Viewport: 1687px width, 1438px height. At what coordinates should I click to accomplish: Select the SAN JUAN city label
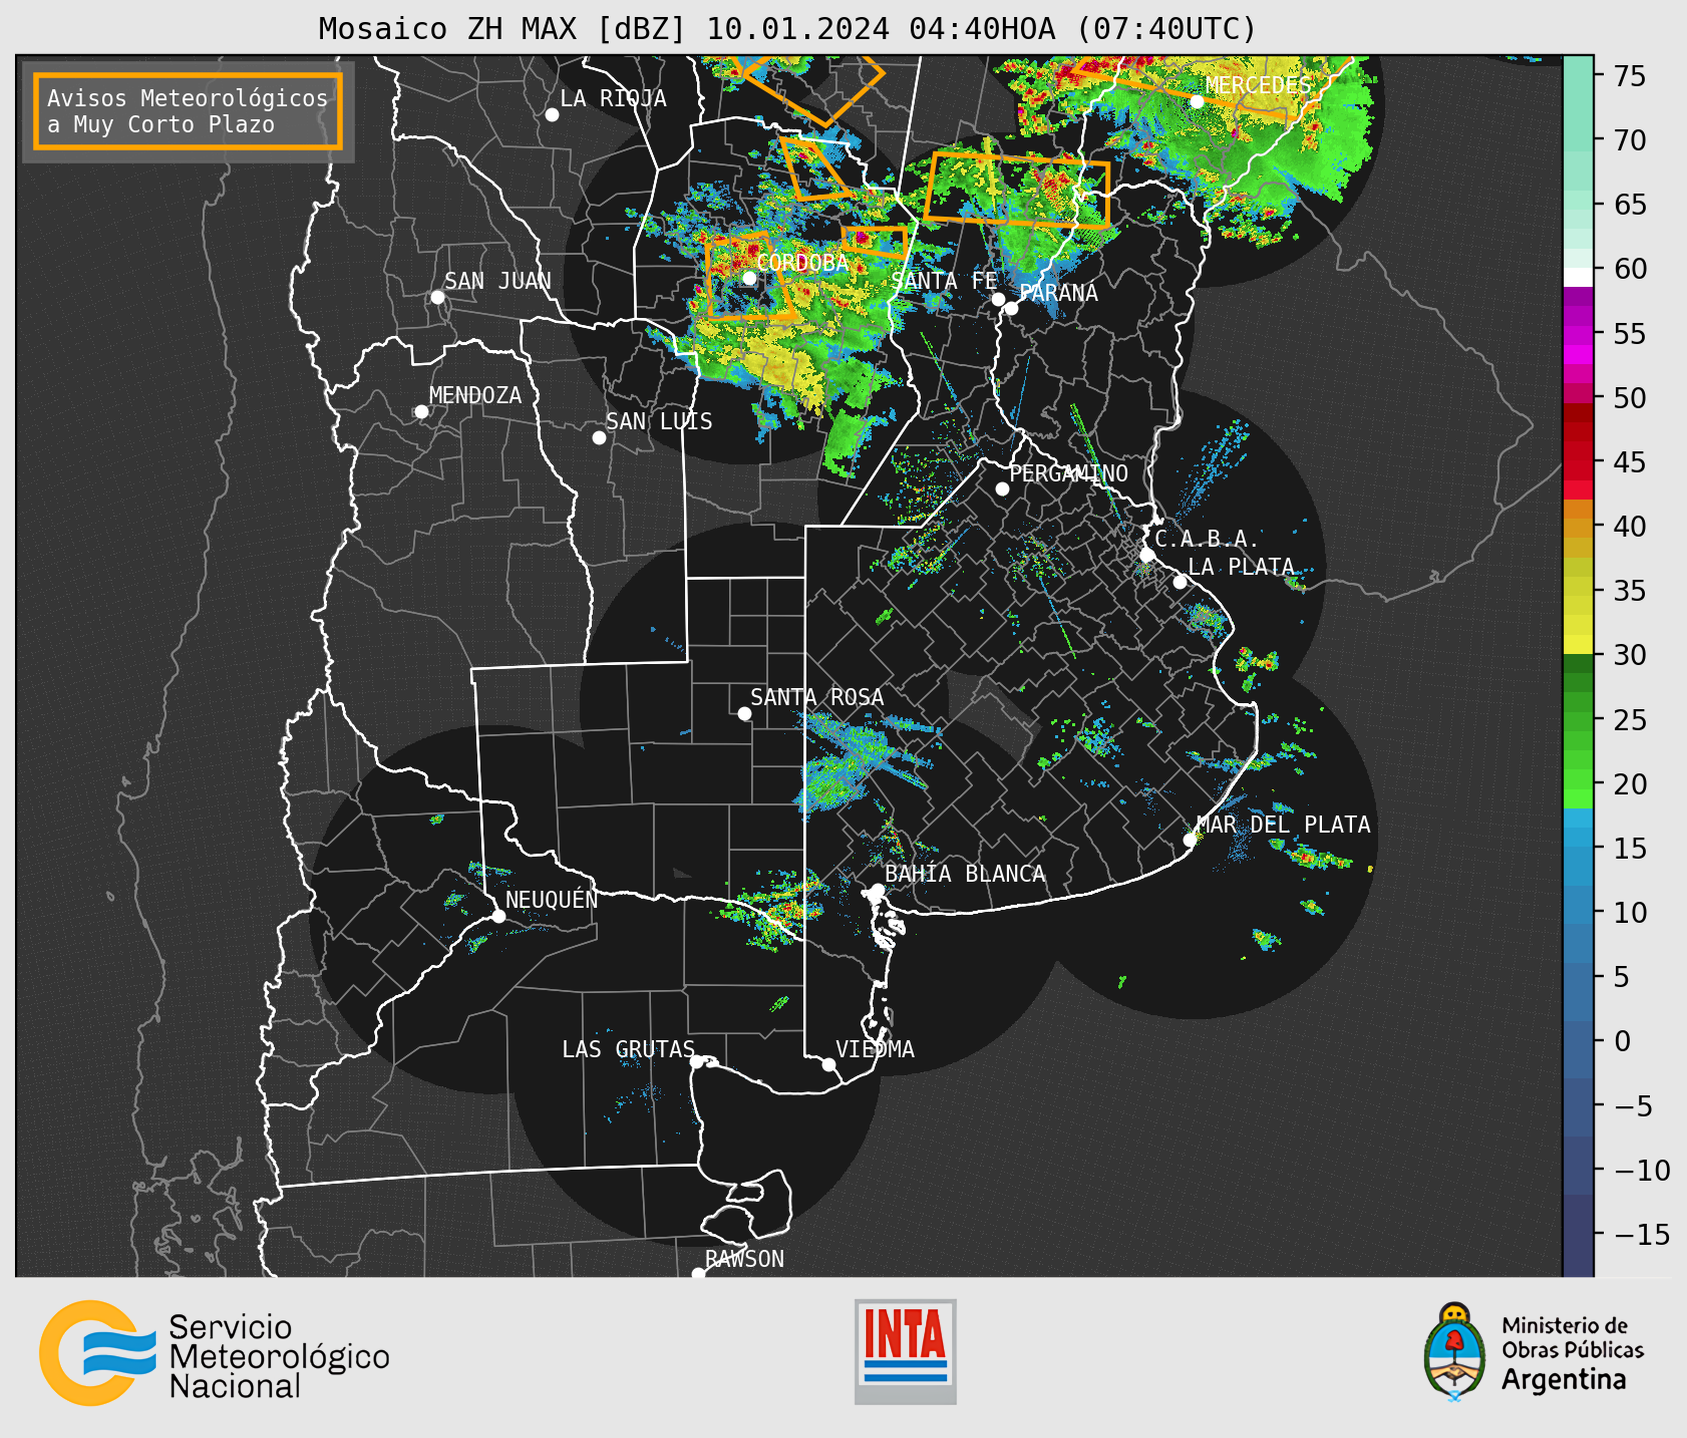coord(497,281)
